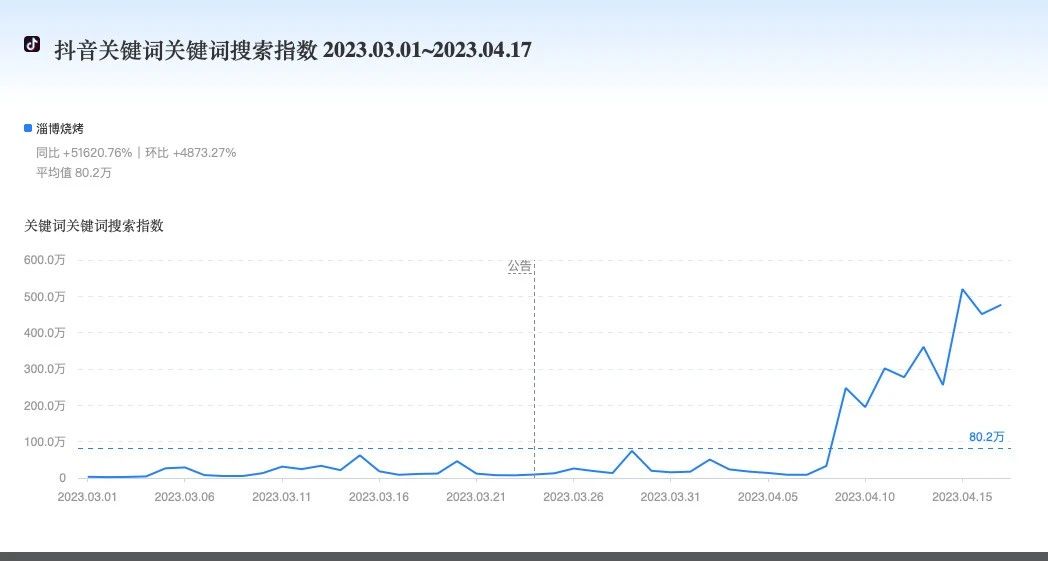
Task: Click the 80.2万 average line label
Action: pyautogui.click(x=987, y=437)
